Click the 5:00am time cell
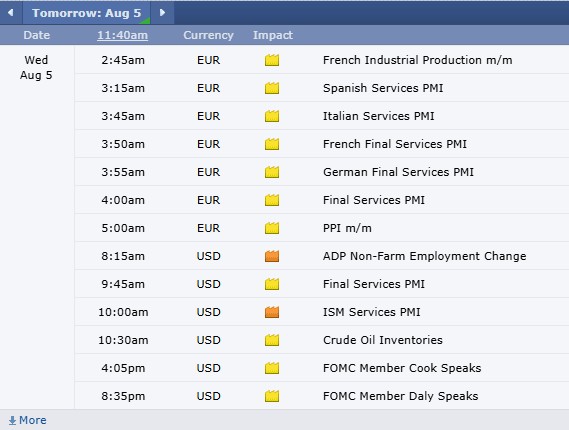 click(x=123, y=228)
